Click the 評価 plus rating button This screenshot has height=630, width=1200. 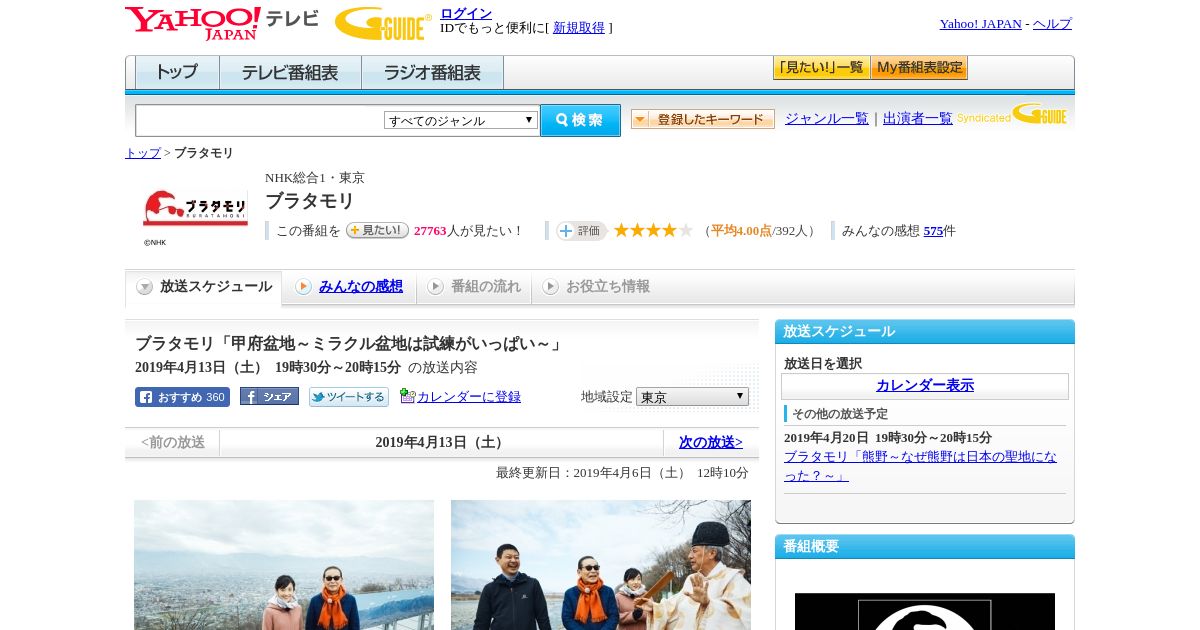click(581, 231)
